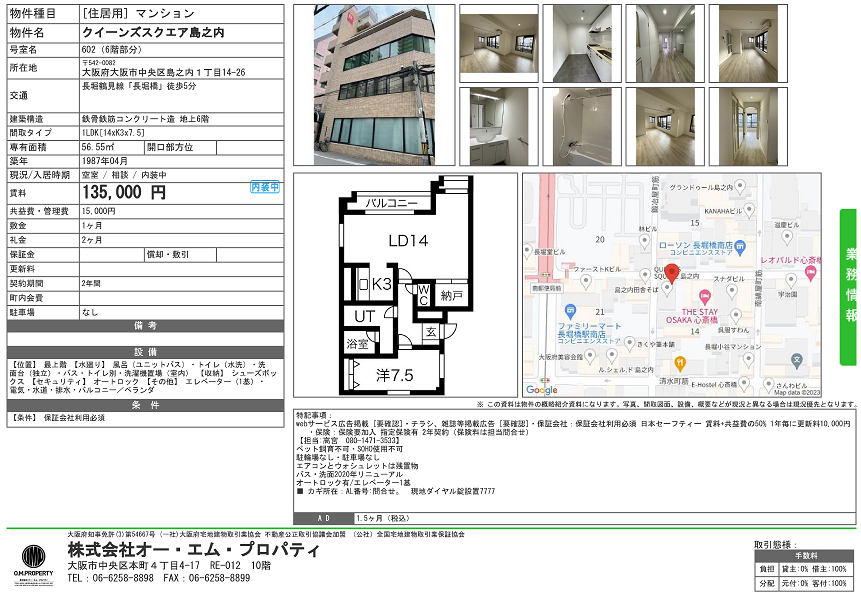Click the address 大阪府大阪市中央区島之内1丁目14-26
This screenshot has width=861, height=607.
tap(164, 73)
